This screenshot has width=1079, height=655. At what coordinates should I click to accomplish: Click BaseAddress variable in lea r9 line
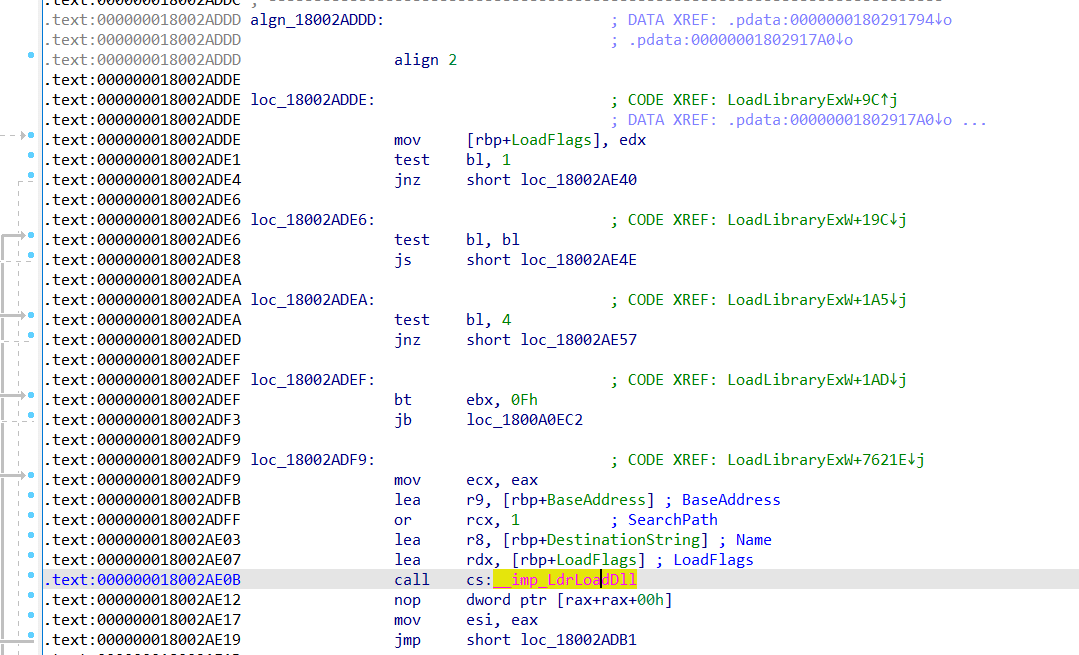point(596,499)
